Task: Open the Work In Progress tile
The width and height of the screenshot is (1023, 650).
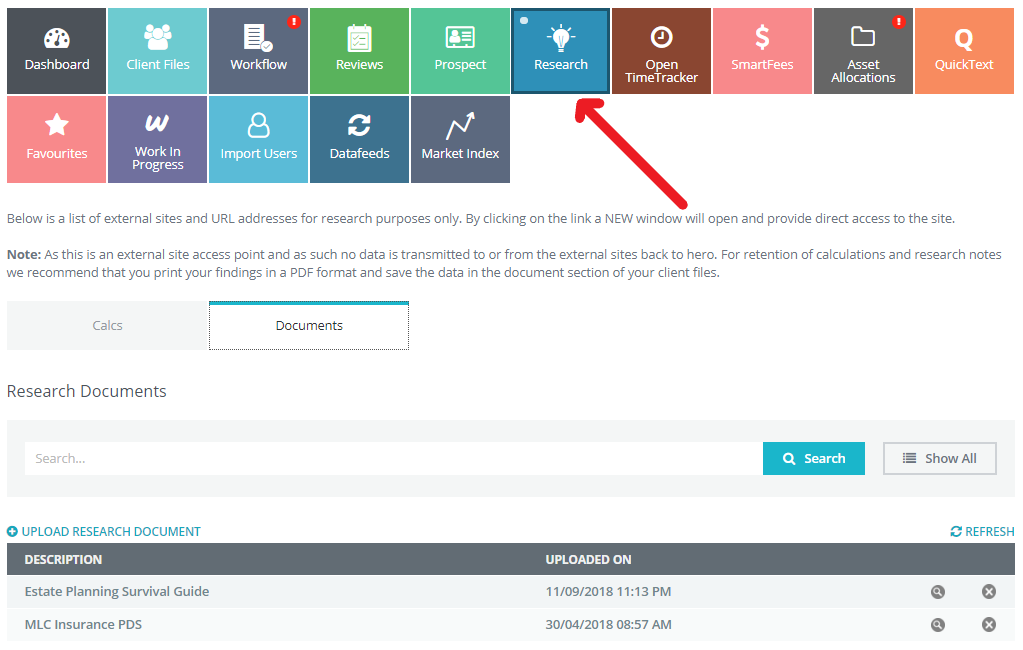Action: (157, 139)
